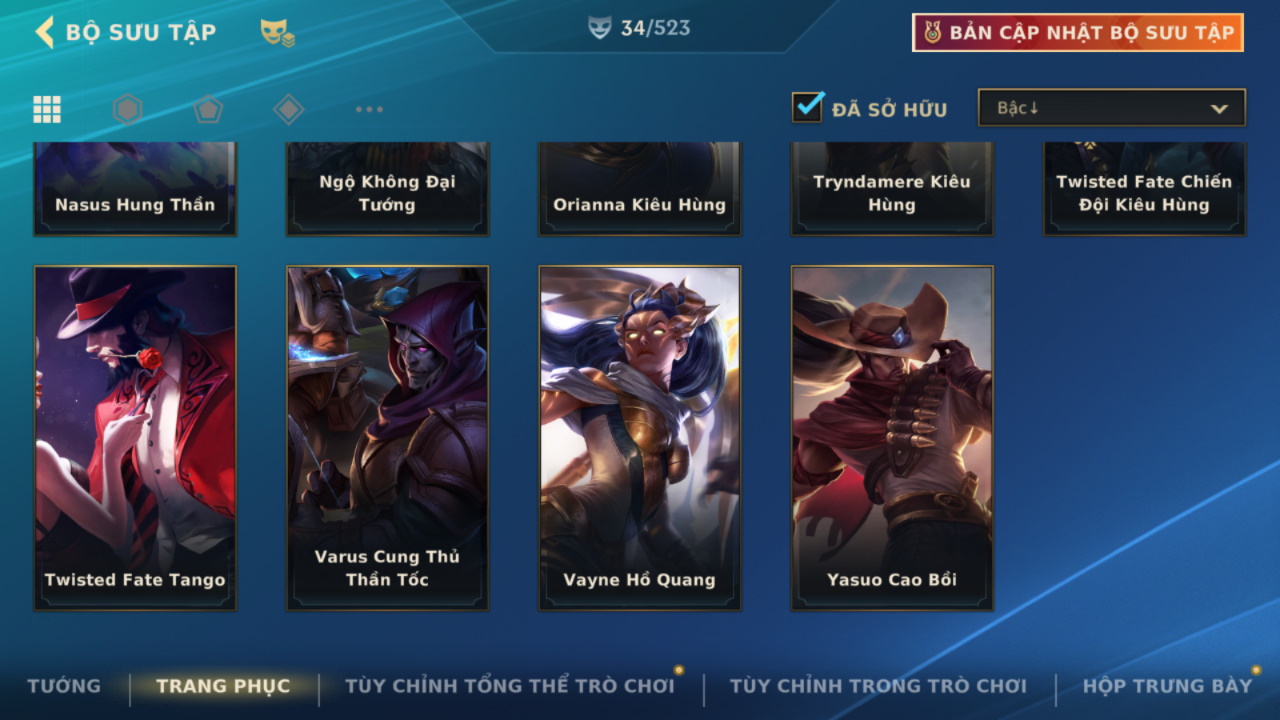This screenshot has width=1280, height=720.
Task: Open the mask and coins skin shop icon
Action: 277,33
